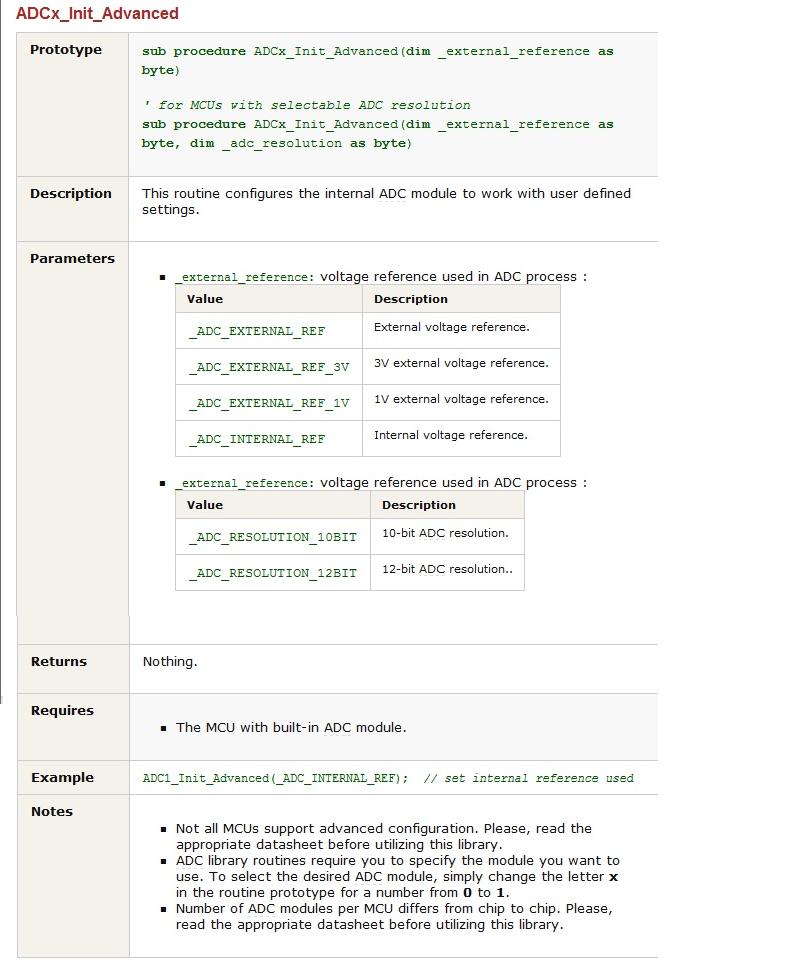Click the Requires row label
This screenshot has height=977, width=785.
coord(62,711)
